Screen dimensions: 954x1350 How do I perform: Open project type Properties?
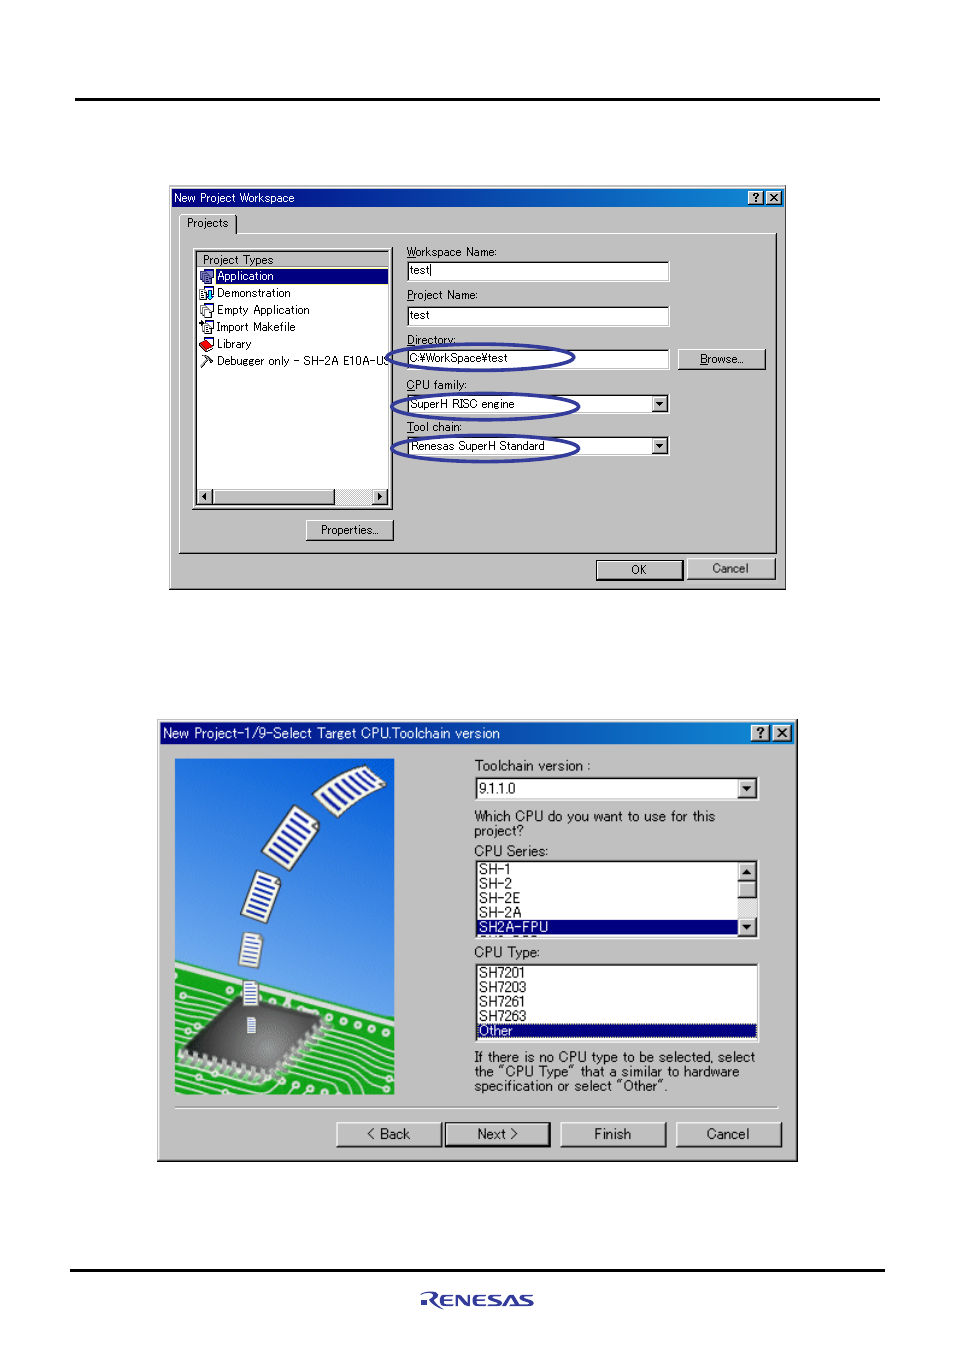tap(349, 530)
